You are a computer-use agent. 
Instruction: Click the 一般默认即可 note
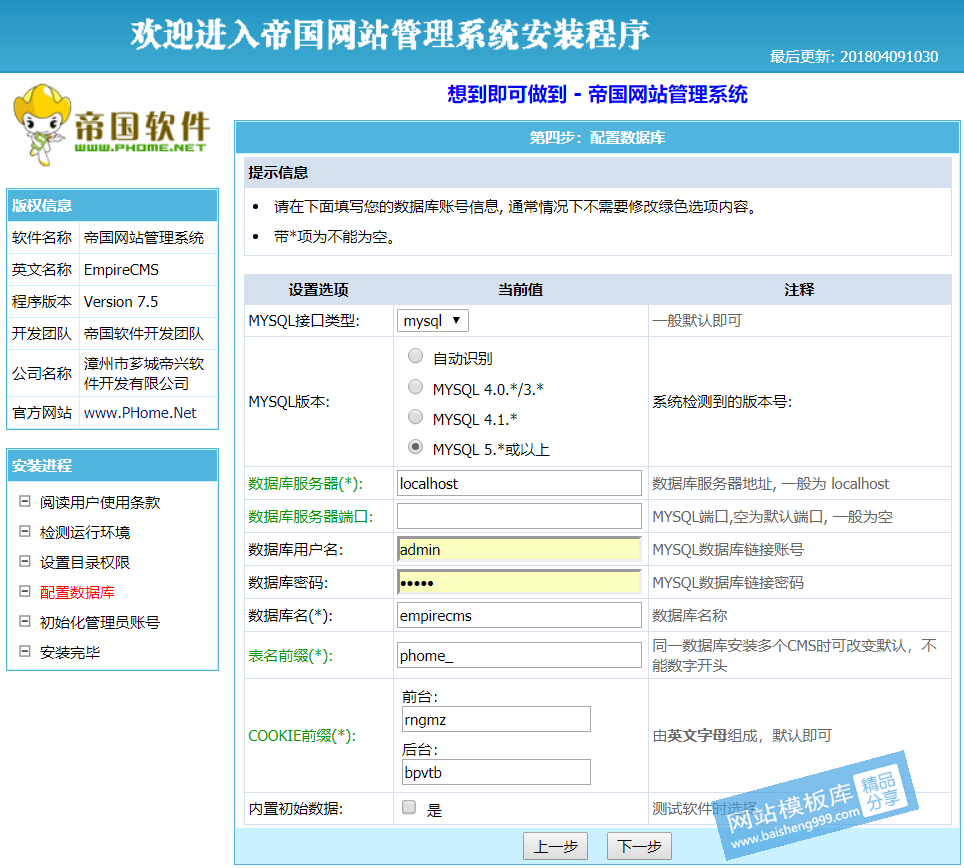tap(697, 321)
